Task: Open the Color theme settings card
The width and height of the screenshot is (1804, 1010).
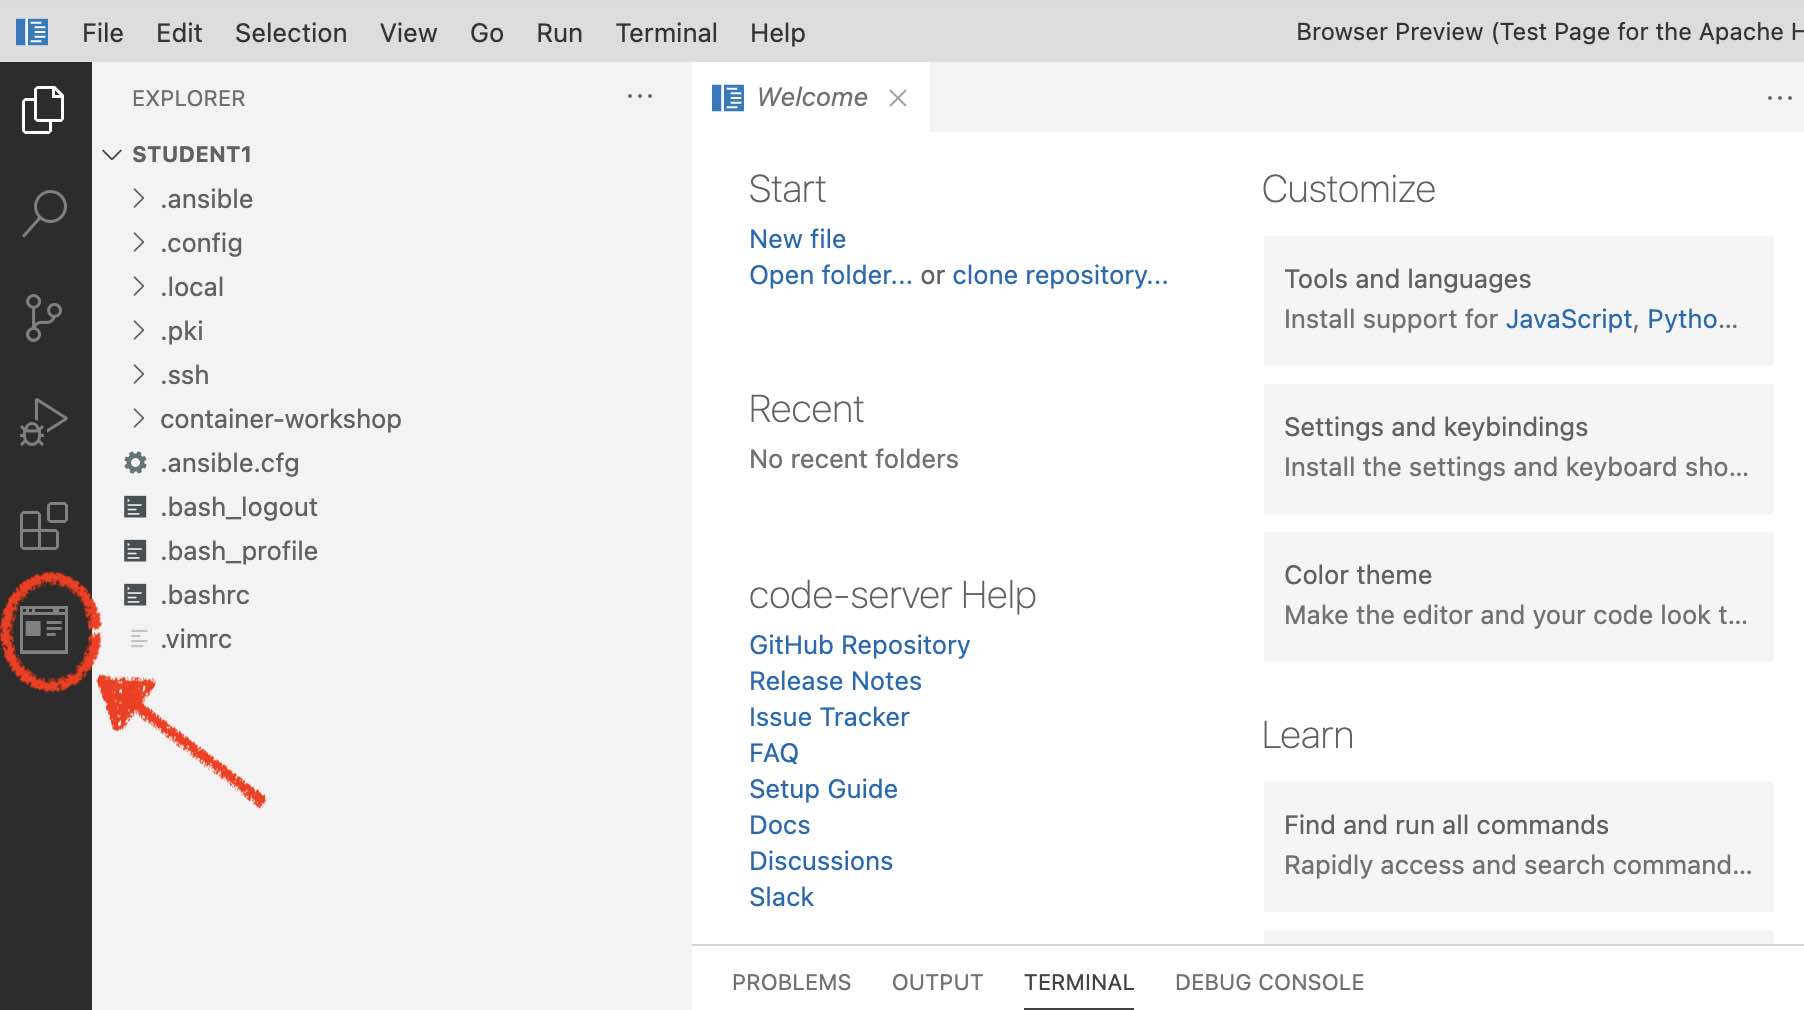Action: (1516, 597)
